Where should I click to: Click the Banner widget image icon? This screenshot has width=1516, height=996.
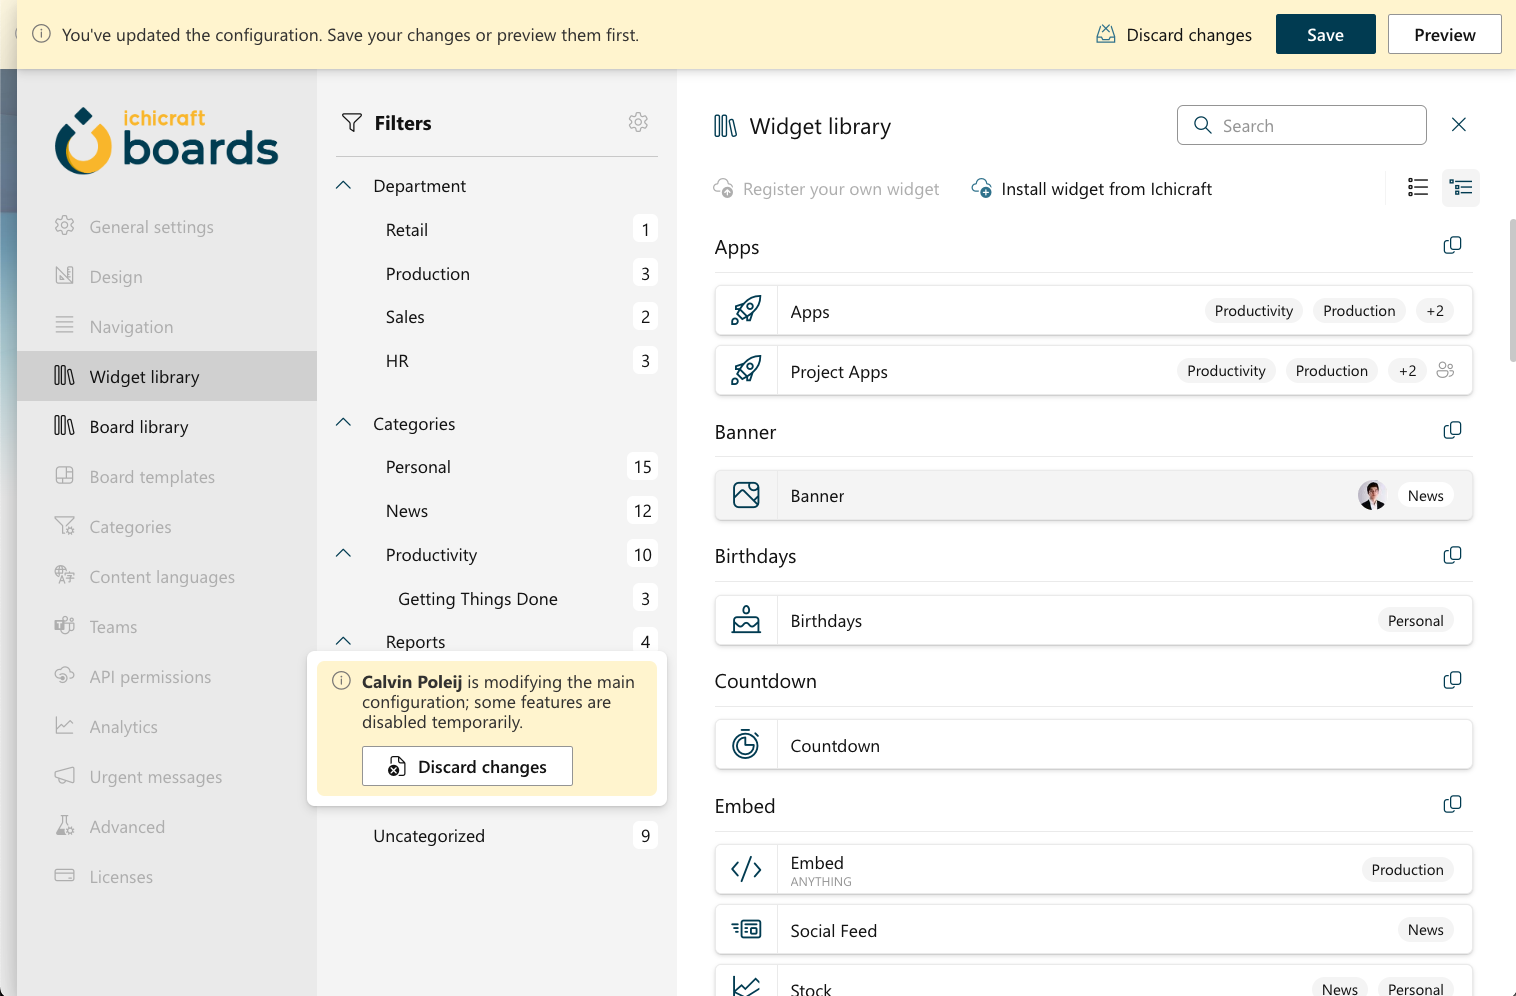point(746,495)
